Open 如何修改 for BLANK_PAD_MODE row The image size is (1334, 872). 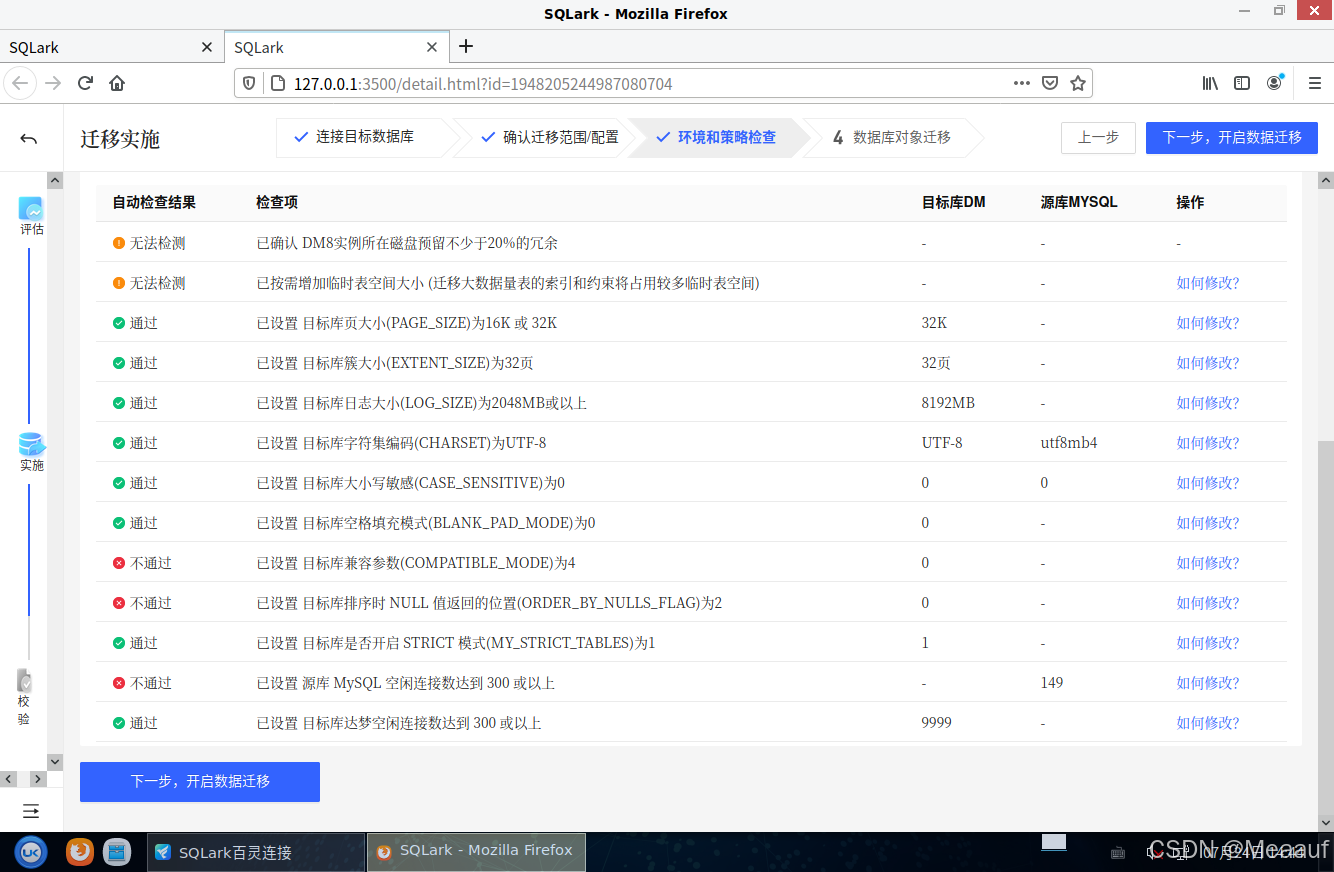[x=1208, y=523]
